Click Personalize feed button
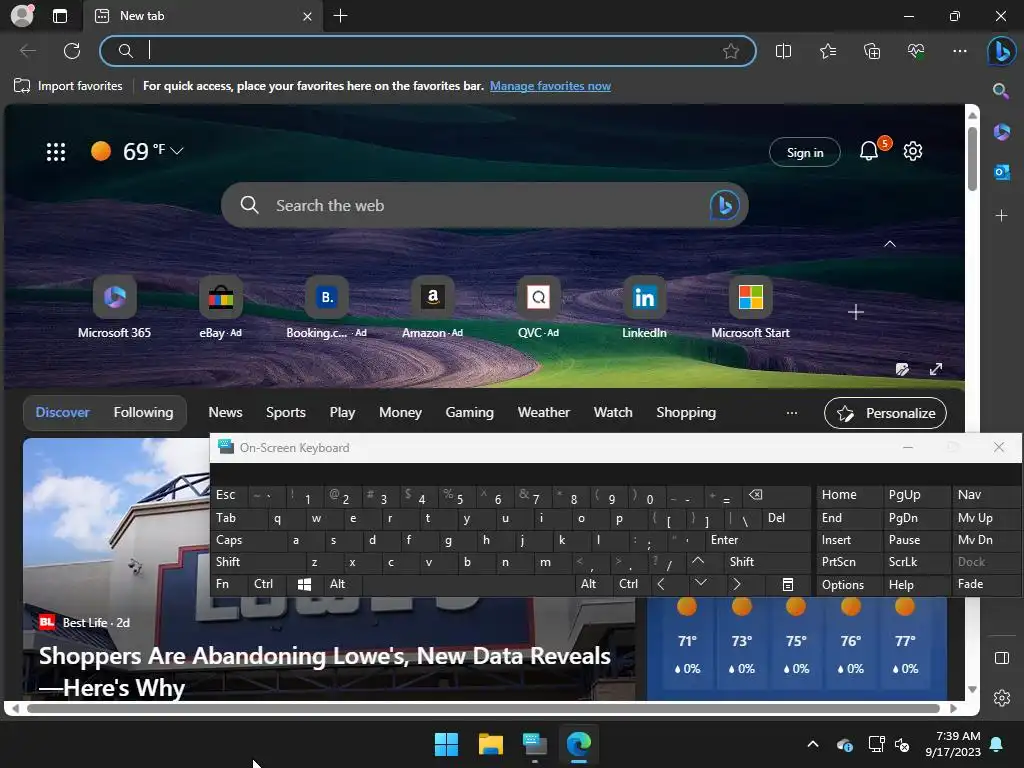 pos(886,413)
